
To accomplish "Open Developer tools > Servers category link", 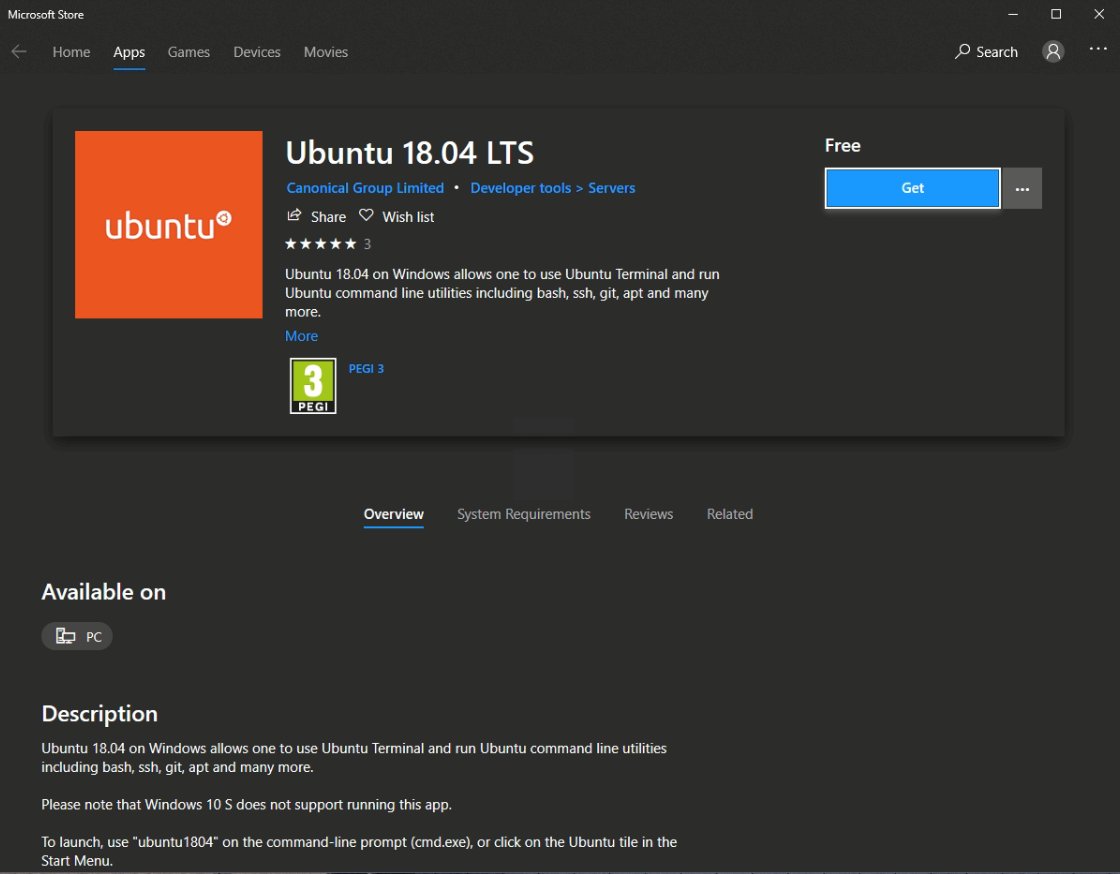I will point(553,188).
